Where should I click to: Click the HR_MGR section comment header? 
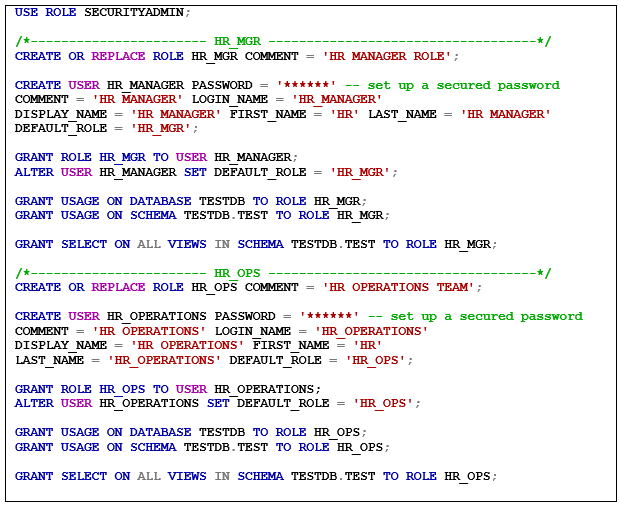(x=237, y=41)
